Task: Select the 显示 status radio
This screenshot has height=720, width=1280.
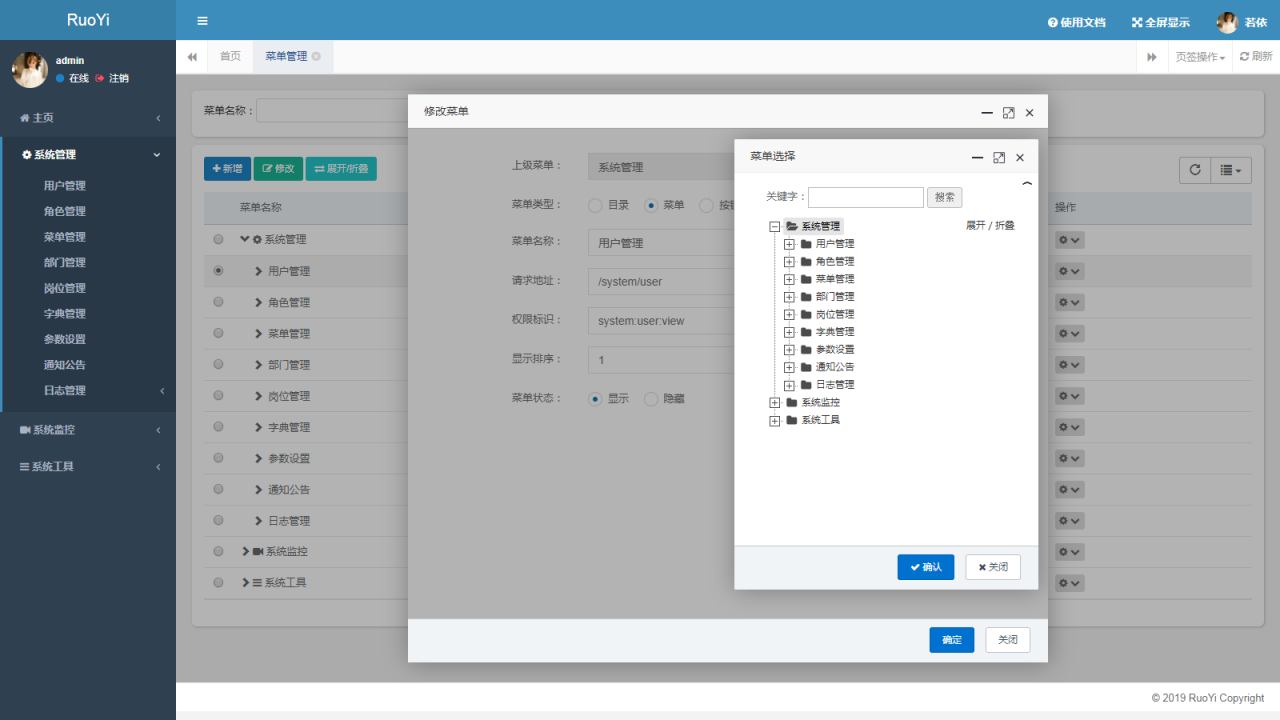Action: pos(595,398)
